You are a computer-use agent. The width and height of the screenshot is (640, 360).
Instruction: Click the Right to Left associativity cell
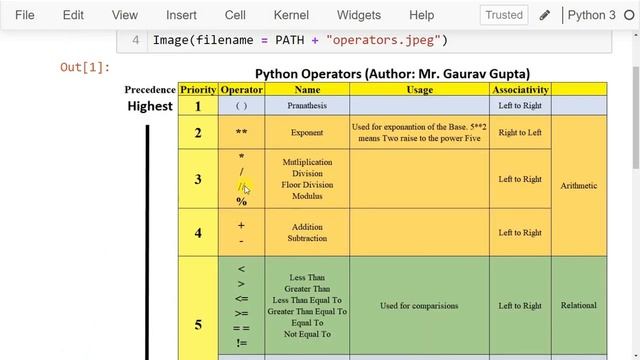(x=520, y=133)
